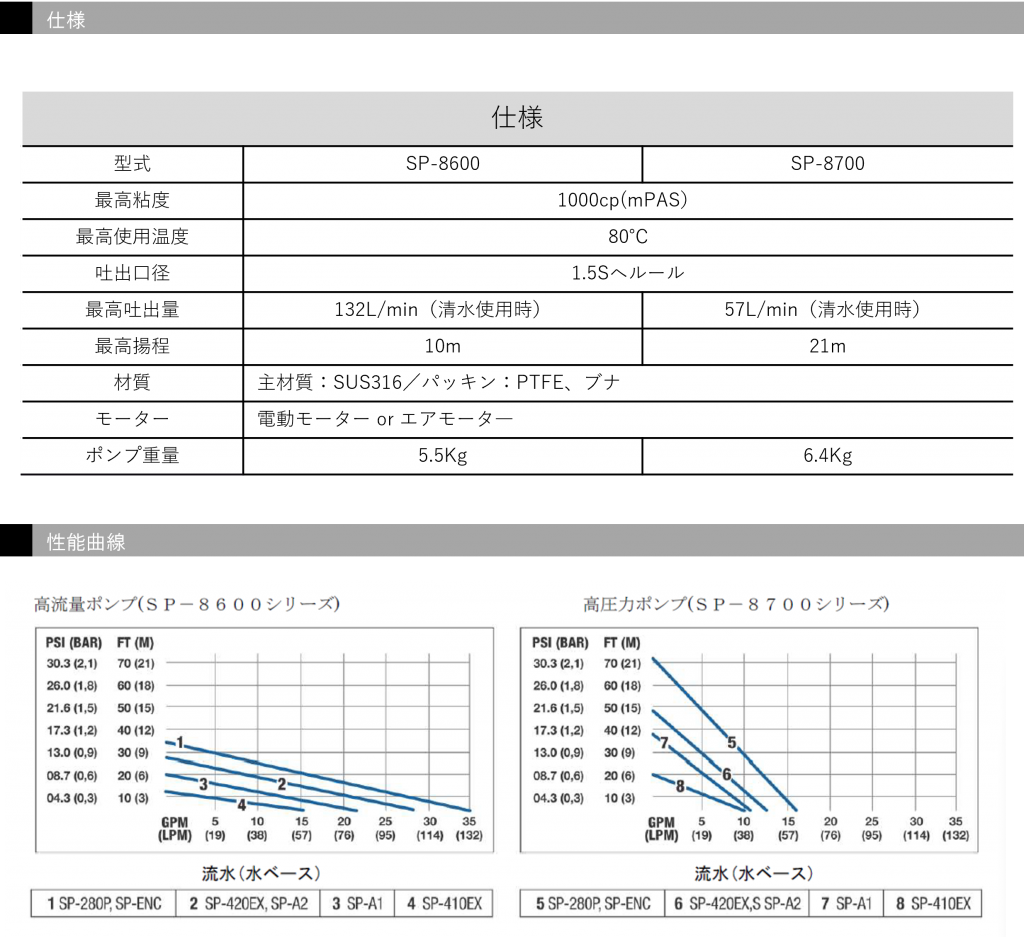This screenshot has height=937, width=1024.
Task: Click the 仕様 section header bar
Action: 512,19
